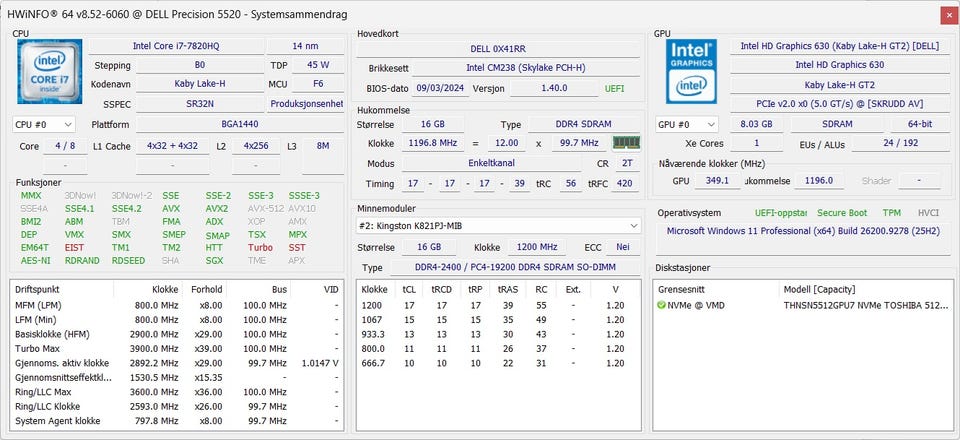Click the tRFC 420 value
This screenshot has width=960, height=440.
[624, 184]
